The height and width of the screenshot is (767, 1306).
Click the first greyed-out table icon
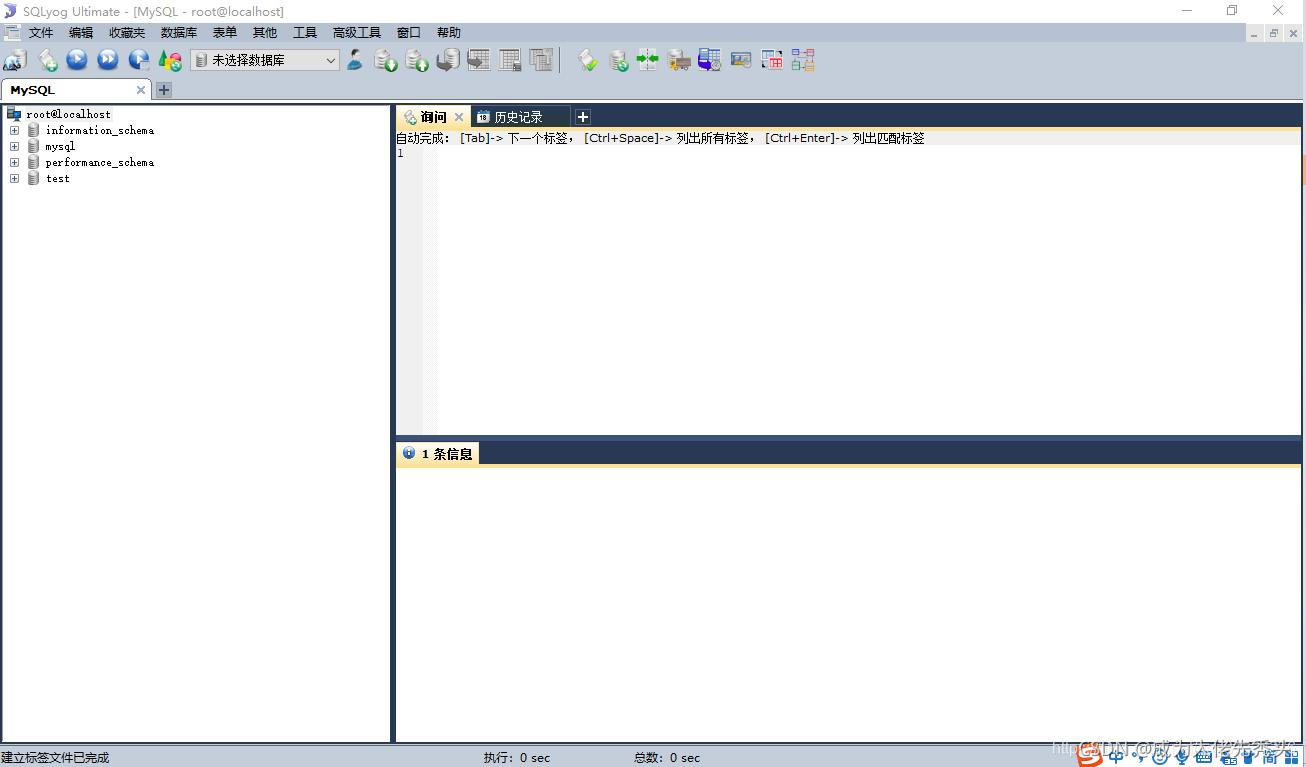(x=479, y=60)
